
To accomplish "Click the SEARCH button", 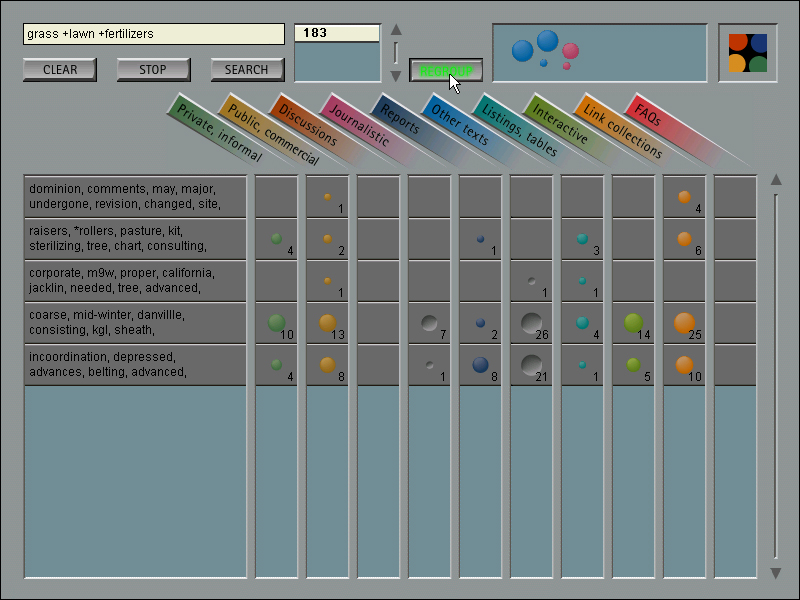I will pos(247,70).
